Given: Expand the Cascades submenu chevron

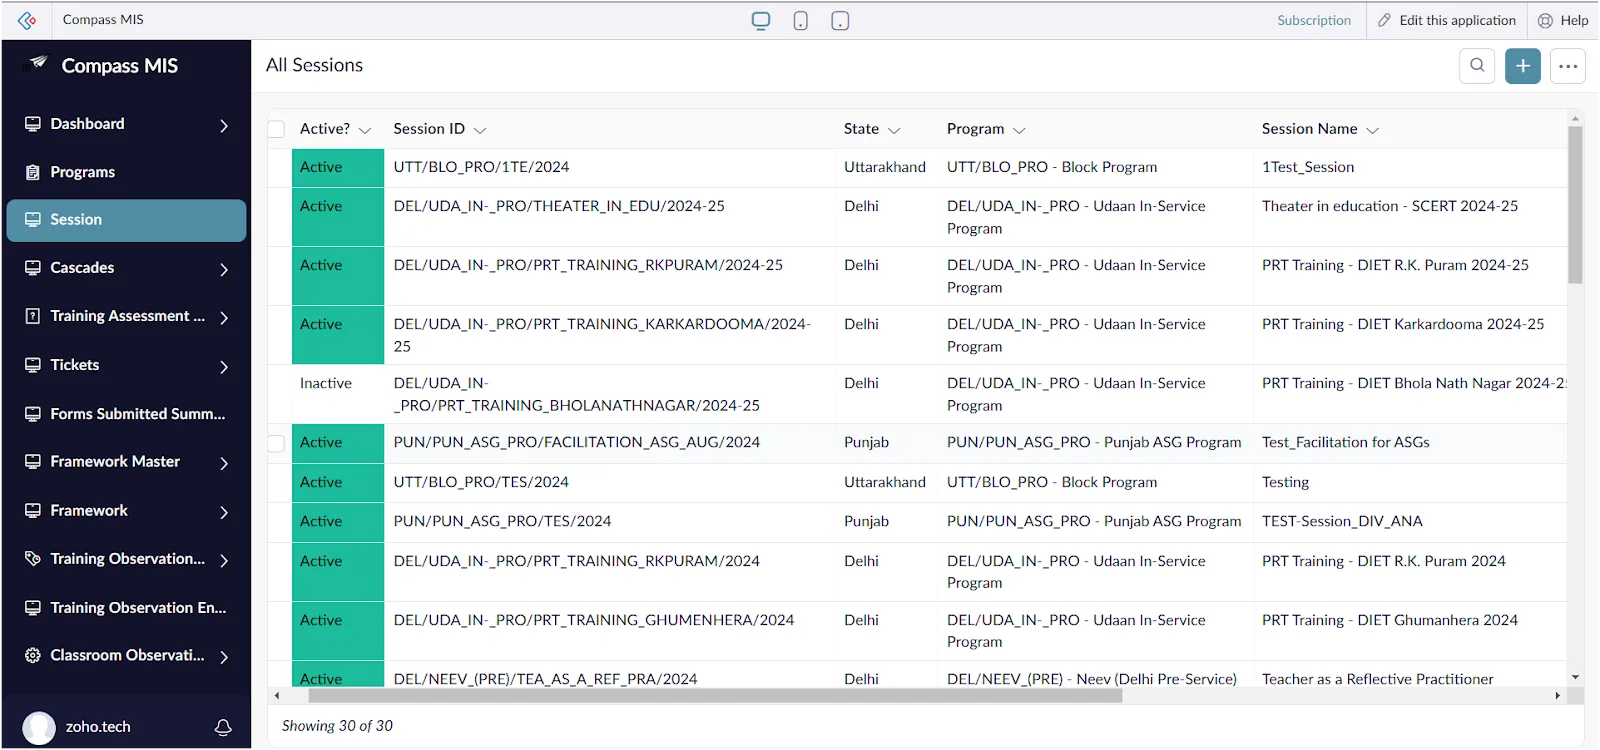Looking at the screenshot, I should tap(224, 269).
